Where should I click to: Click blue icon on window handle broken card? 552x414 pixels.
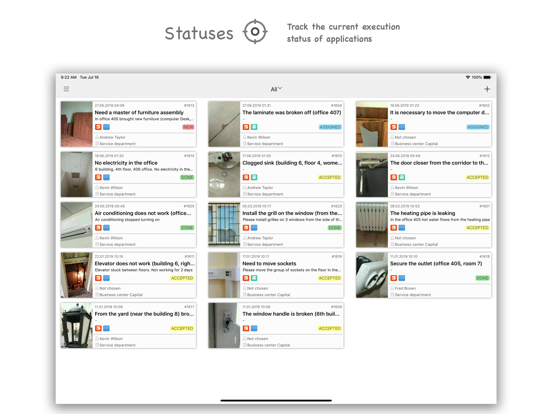(254, 328)
